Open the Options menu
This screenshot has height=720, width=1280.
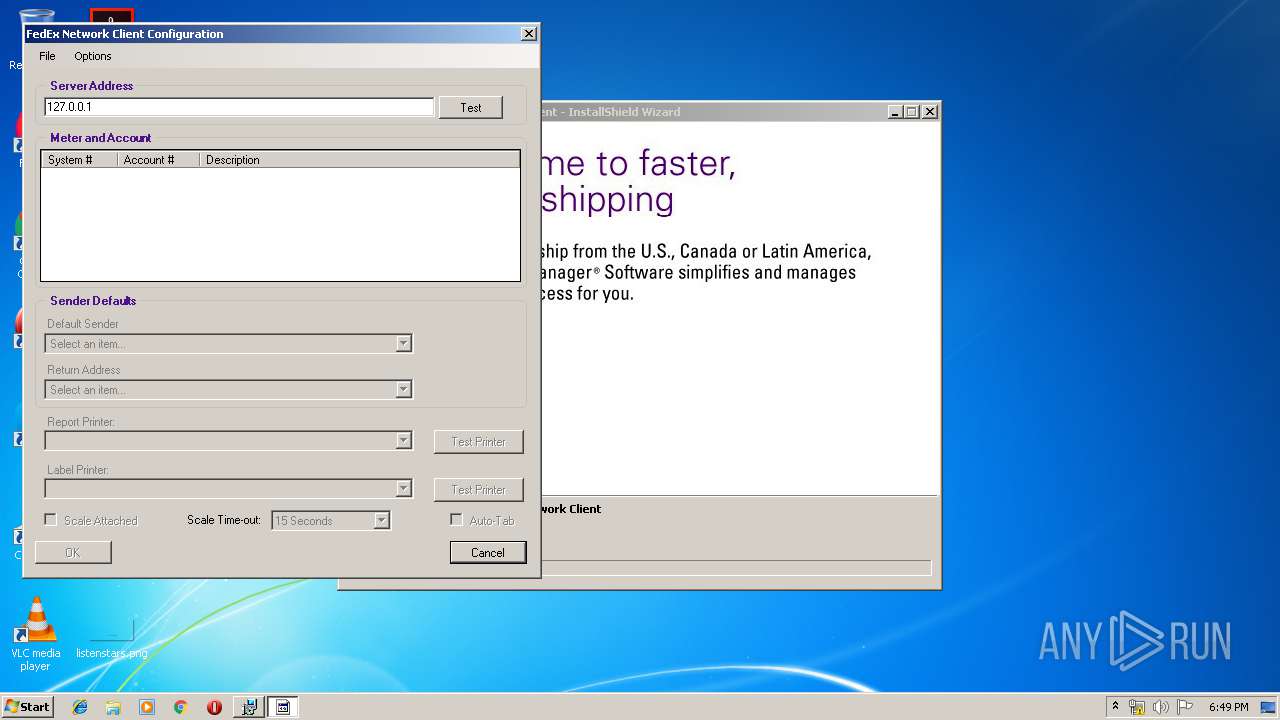pos(93,56)
